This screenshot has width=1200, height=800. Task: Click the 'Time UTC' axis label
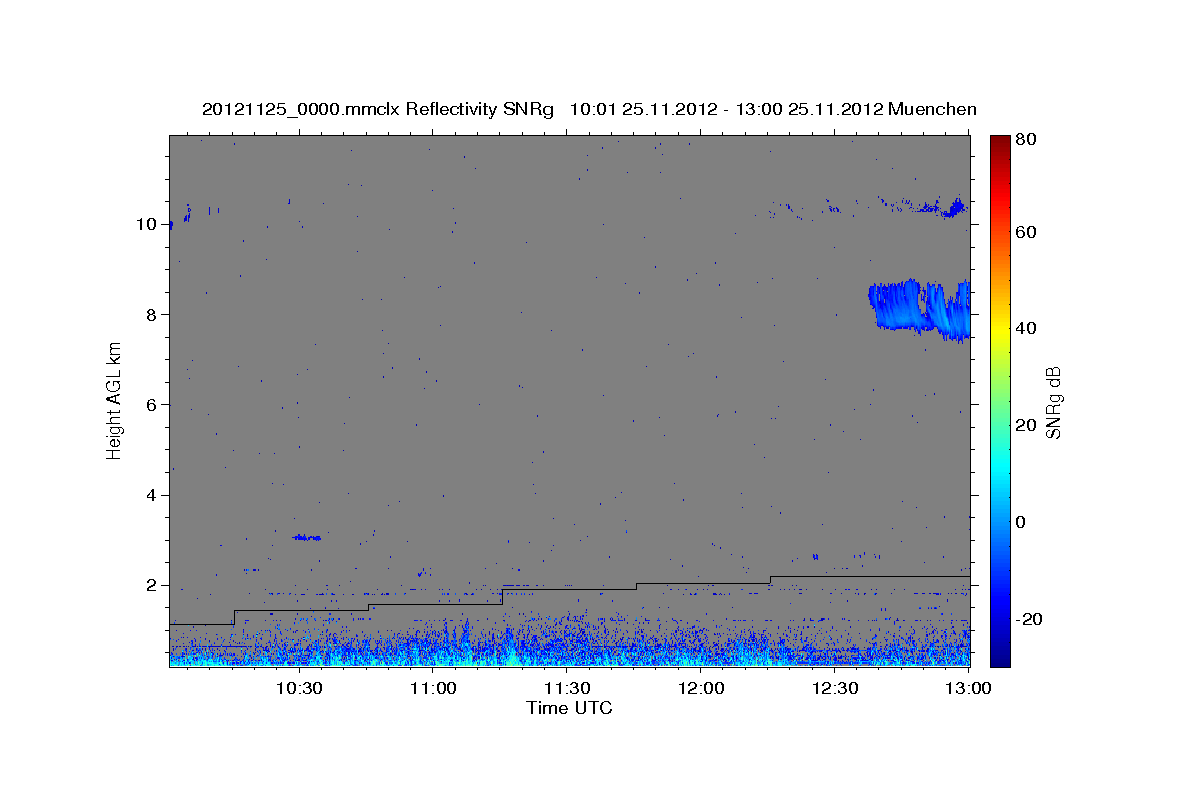(x=569, y=708)
